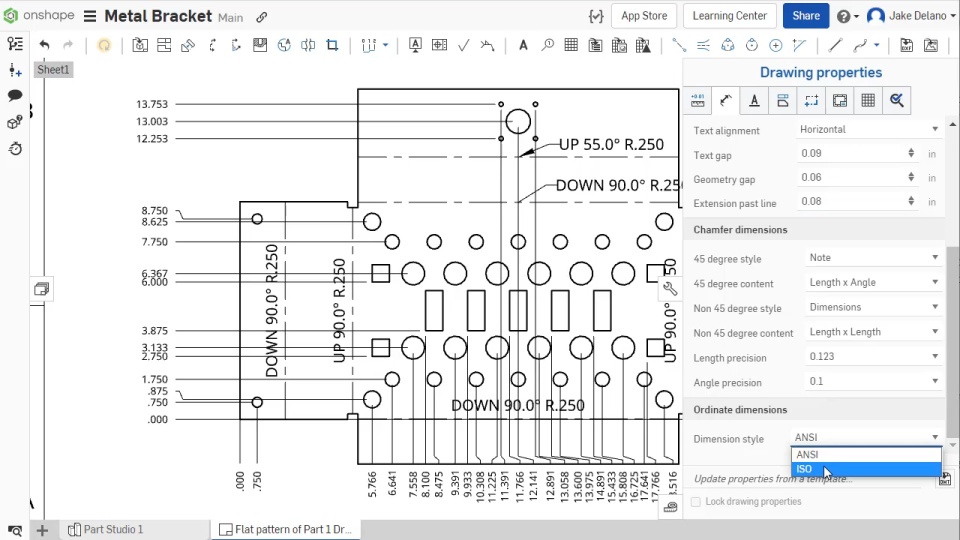
Task: Click the link icon next to Main
Action: click(261, 17)
